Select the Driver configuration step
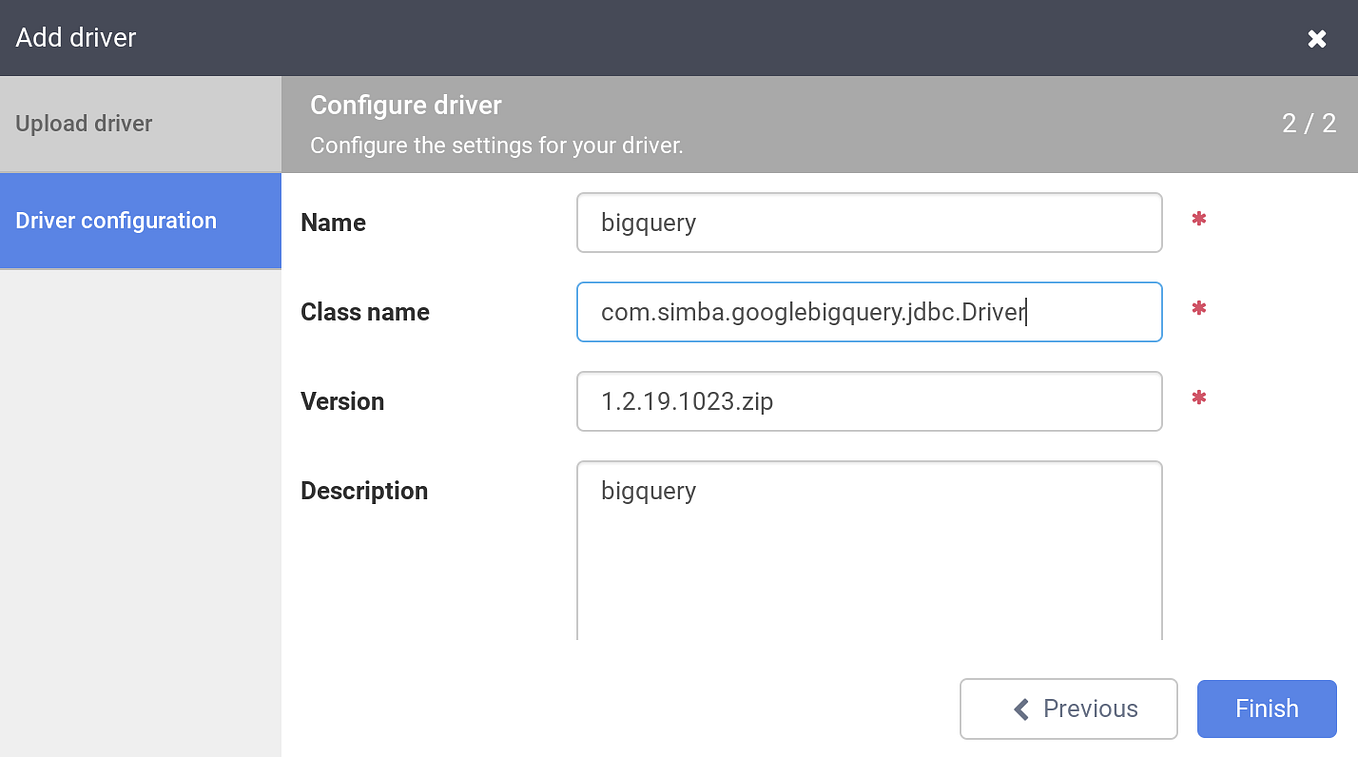 pyautogui.click(x=116, y=220)
